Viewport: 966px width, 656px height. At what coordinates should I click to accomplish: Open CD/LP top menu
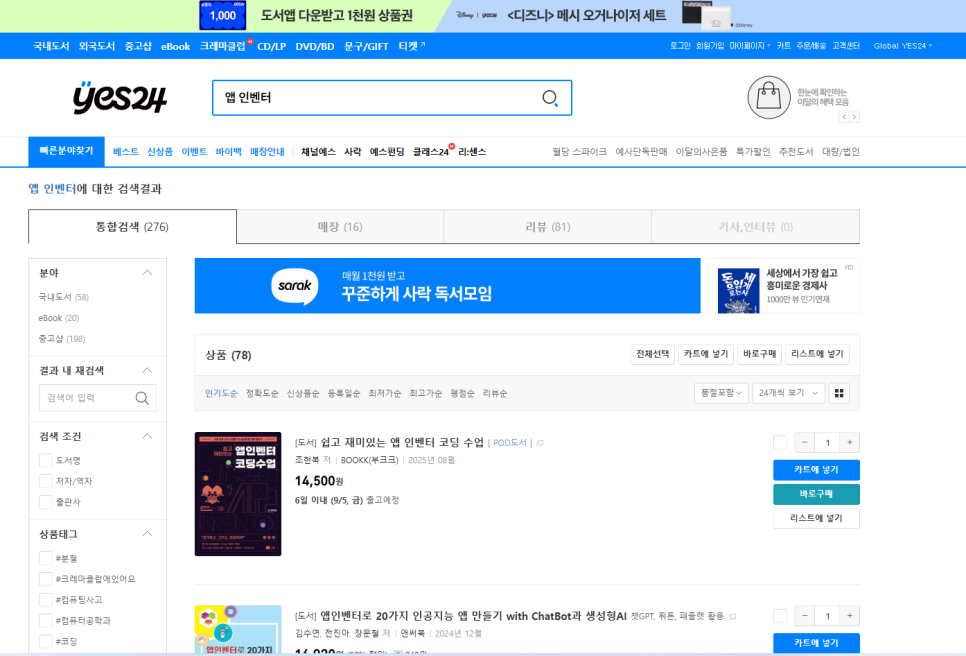(272, 46)
